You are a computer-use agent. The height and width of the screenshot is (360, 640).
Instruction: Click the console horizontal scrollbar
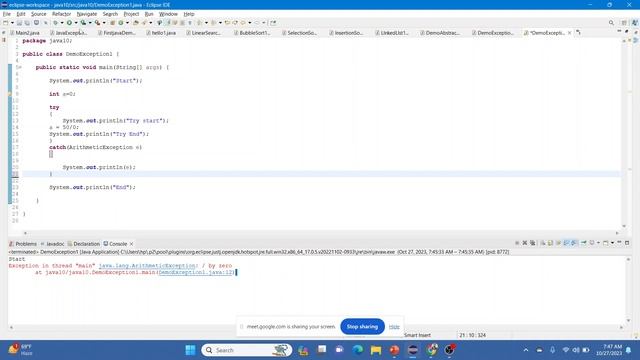[316, 327]
